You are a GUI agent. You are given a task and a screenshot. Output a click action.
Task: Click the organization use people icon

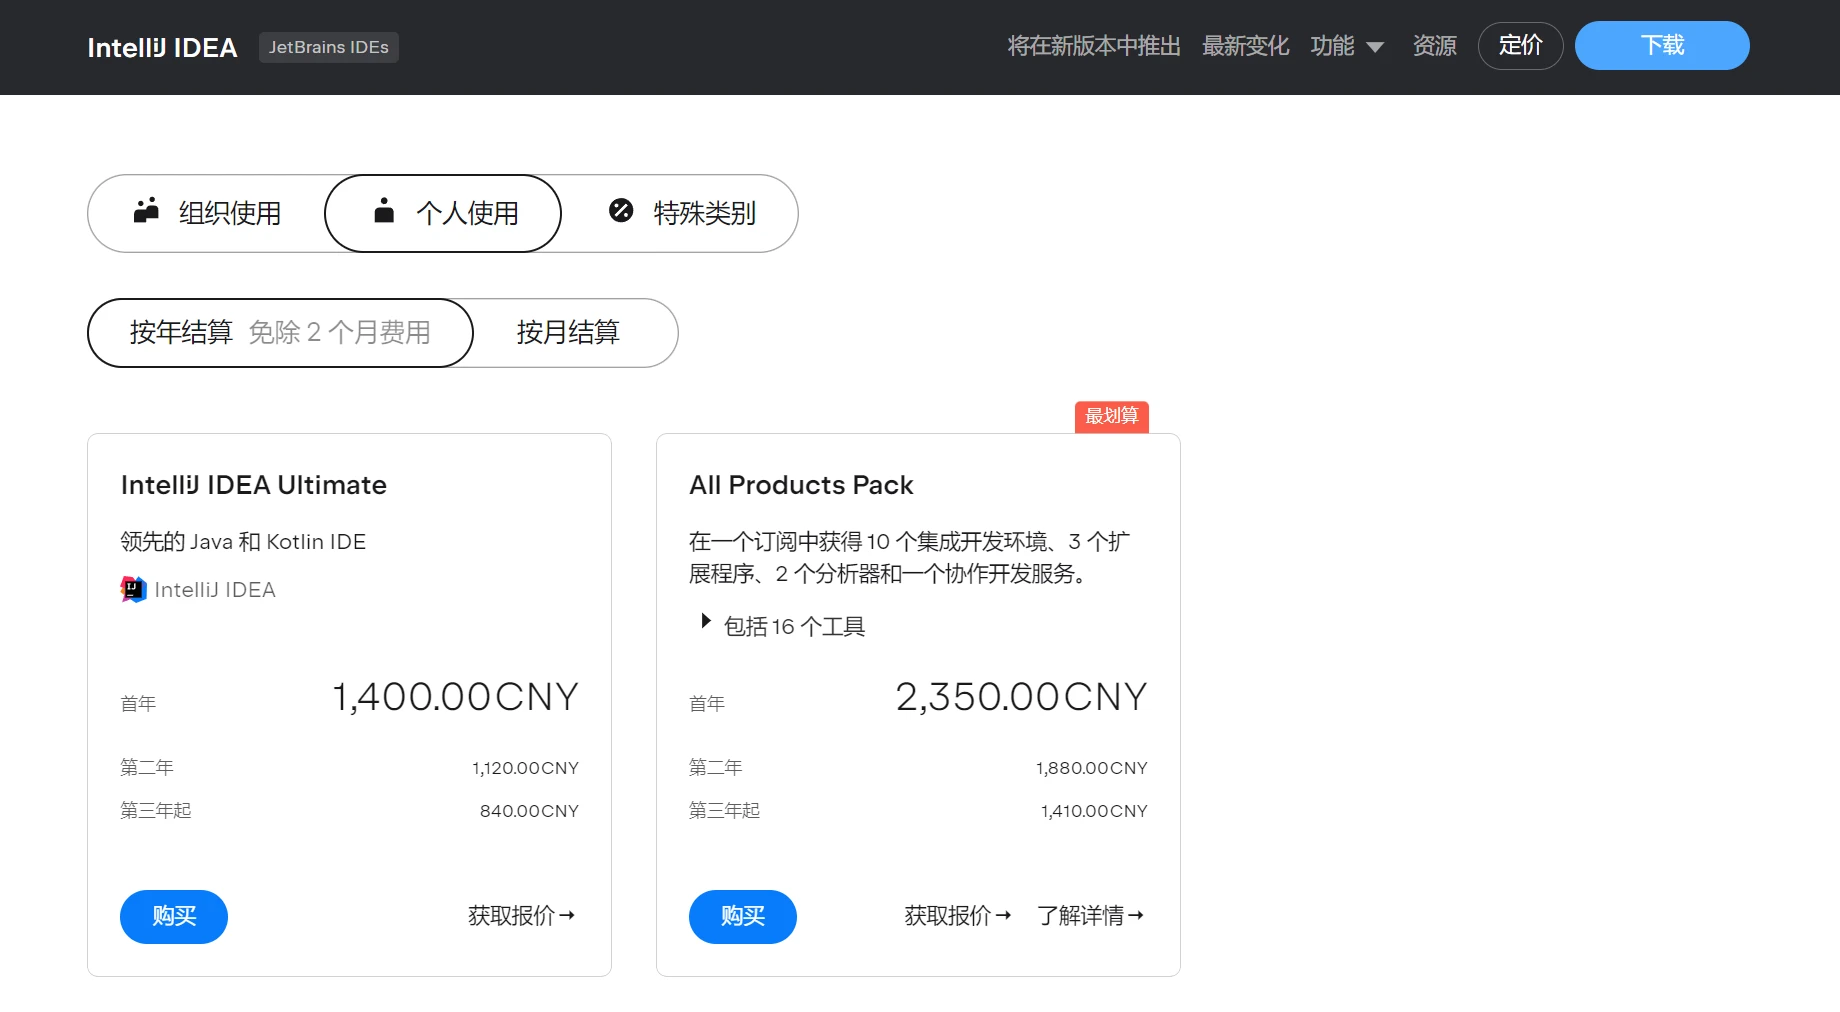point(147,210)
